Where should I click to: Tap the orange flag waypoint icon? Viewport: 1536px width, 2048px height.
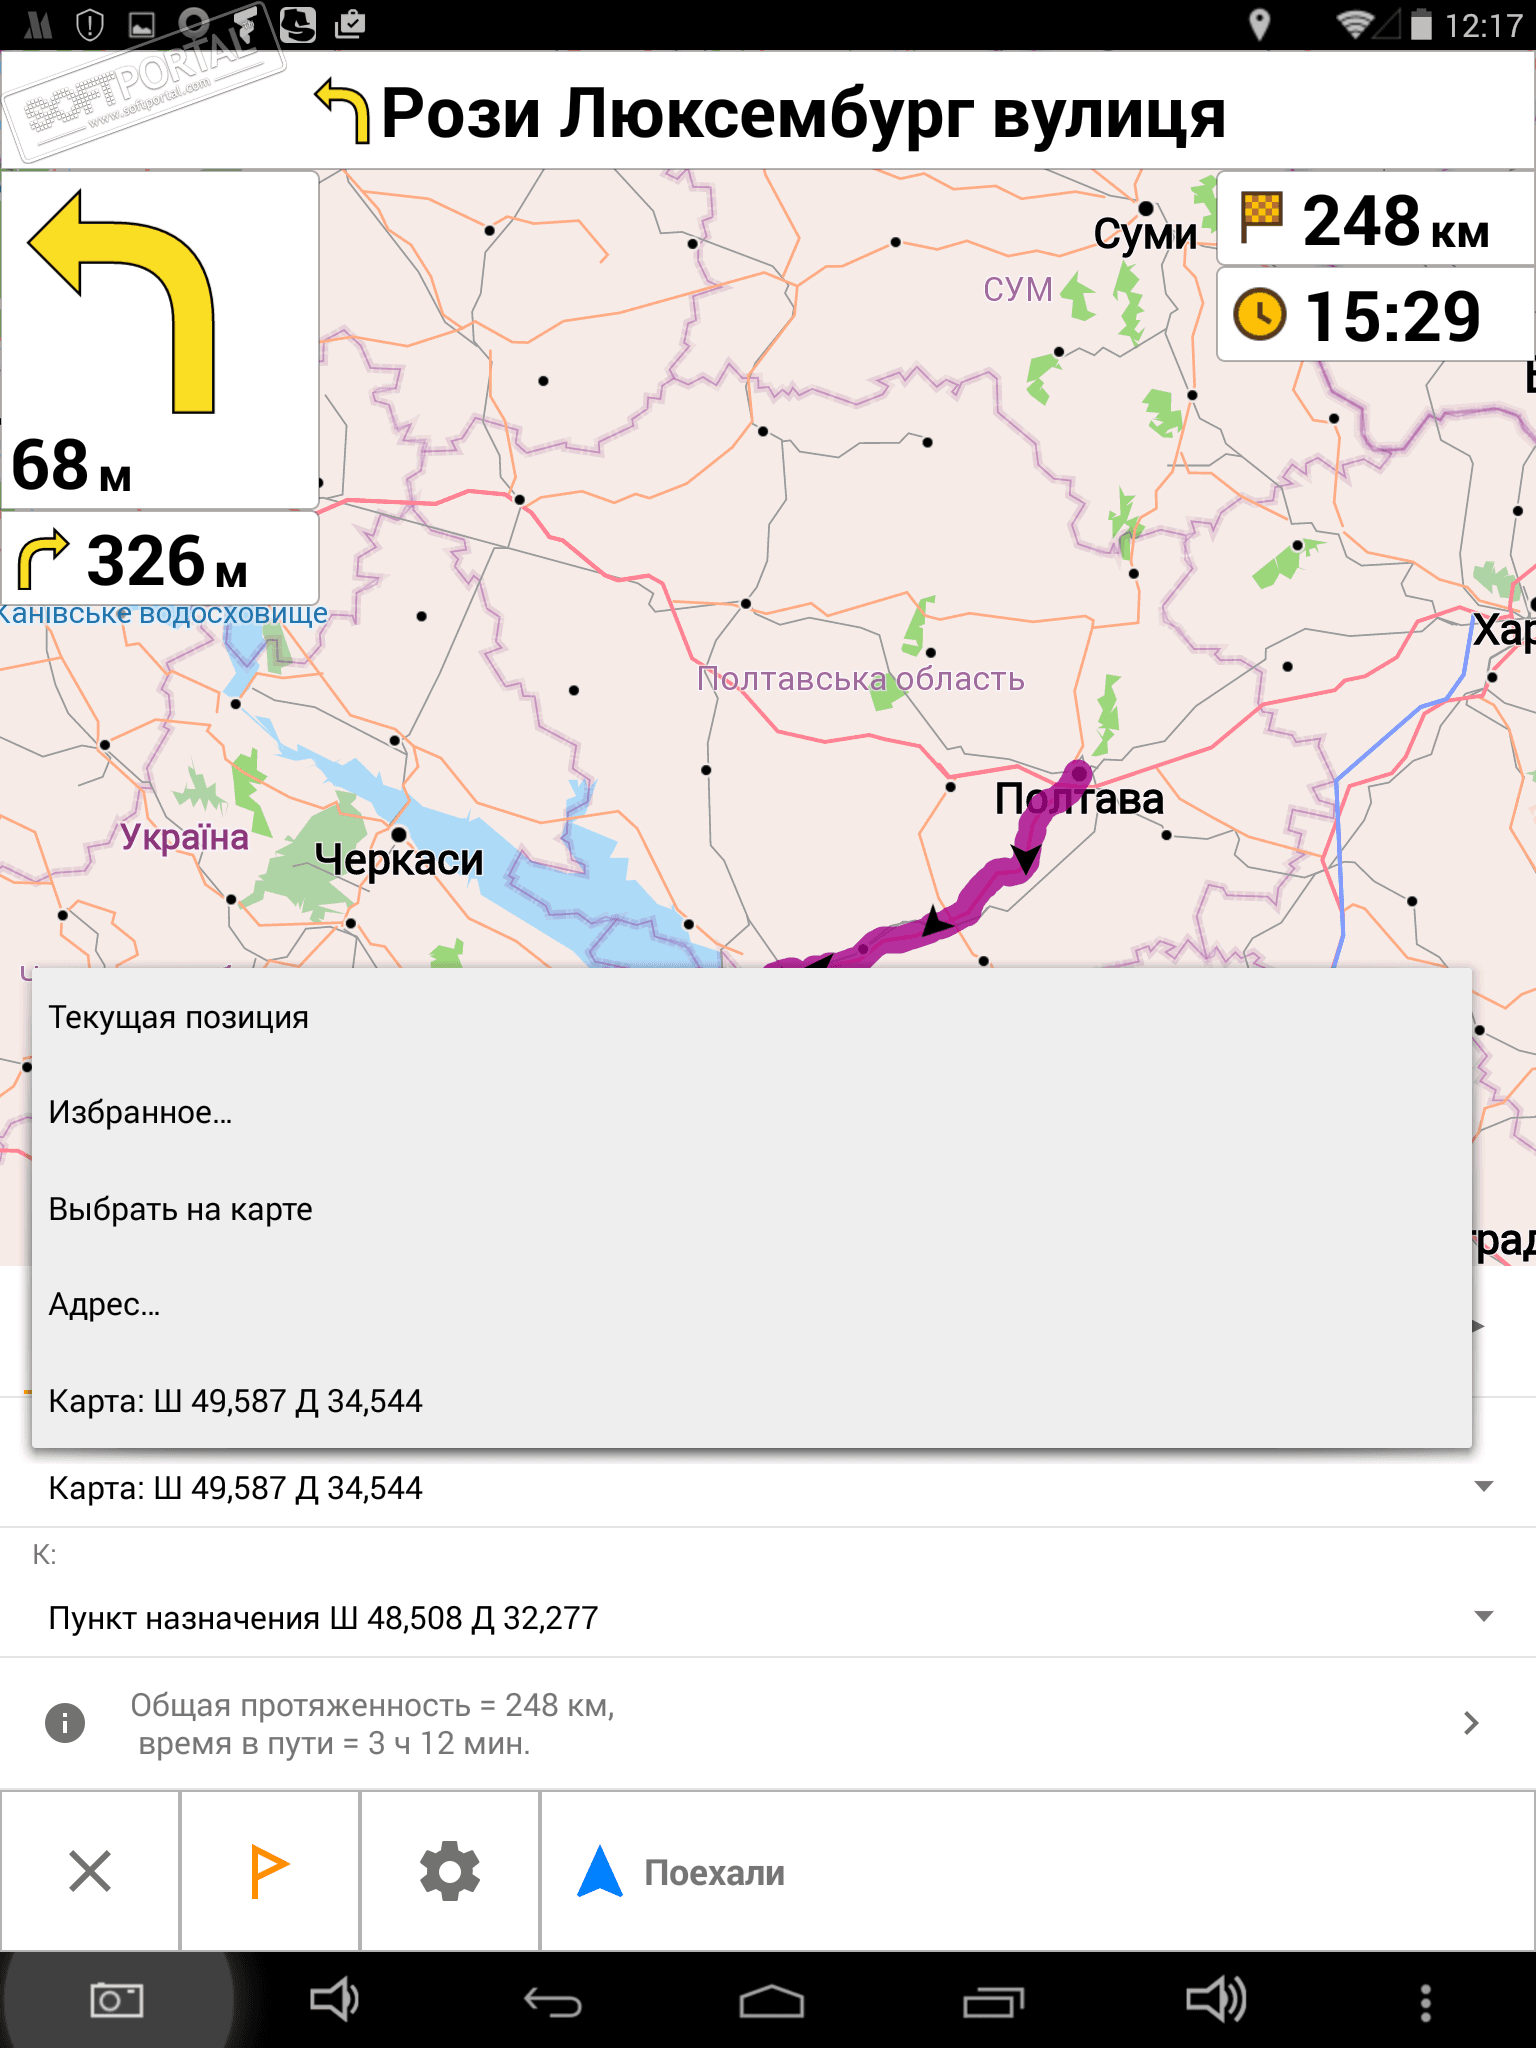(269, 1871)
